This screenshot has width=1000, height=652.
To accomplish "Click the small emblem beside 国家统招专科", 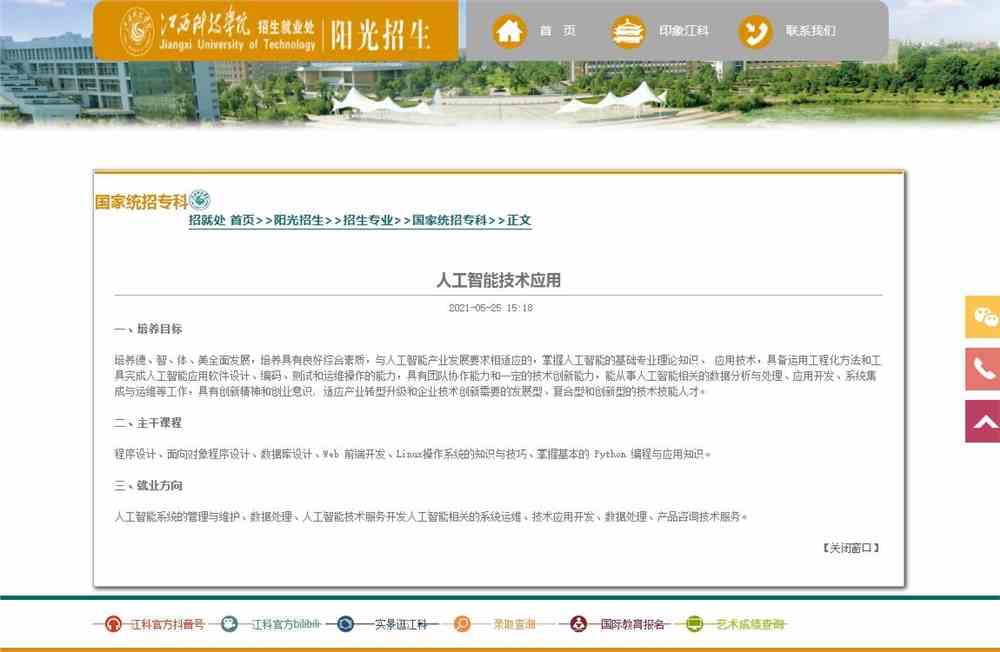I will [200, 200].
